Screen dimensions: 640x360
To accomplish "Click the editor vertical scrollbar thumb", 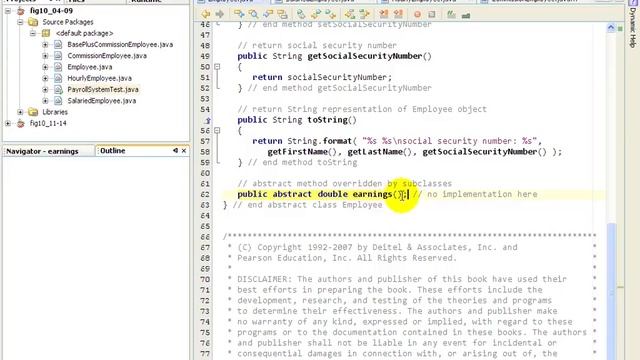I will pos(611,290).
